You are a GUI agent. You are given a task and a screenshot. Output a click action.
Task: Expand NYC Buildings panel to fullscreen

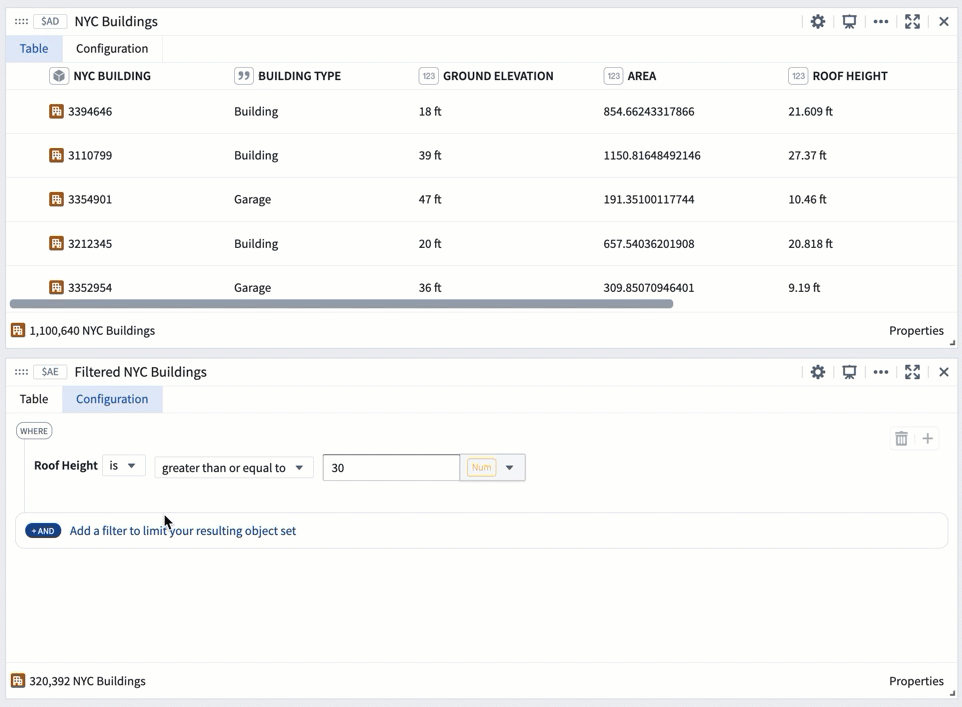[912, 21]
